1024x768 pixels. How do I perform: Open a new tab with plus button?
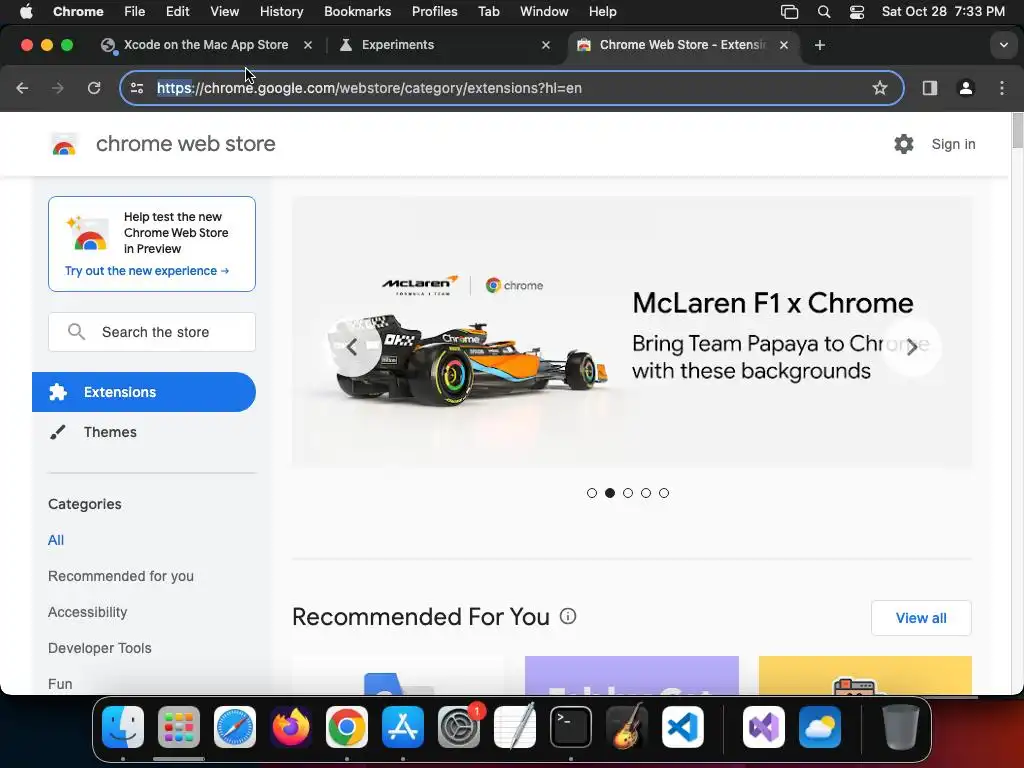820,45
